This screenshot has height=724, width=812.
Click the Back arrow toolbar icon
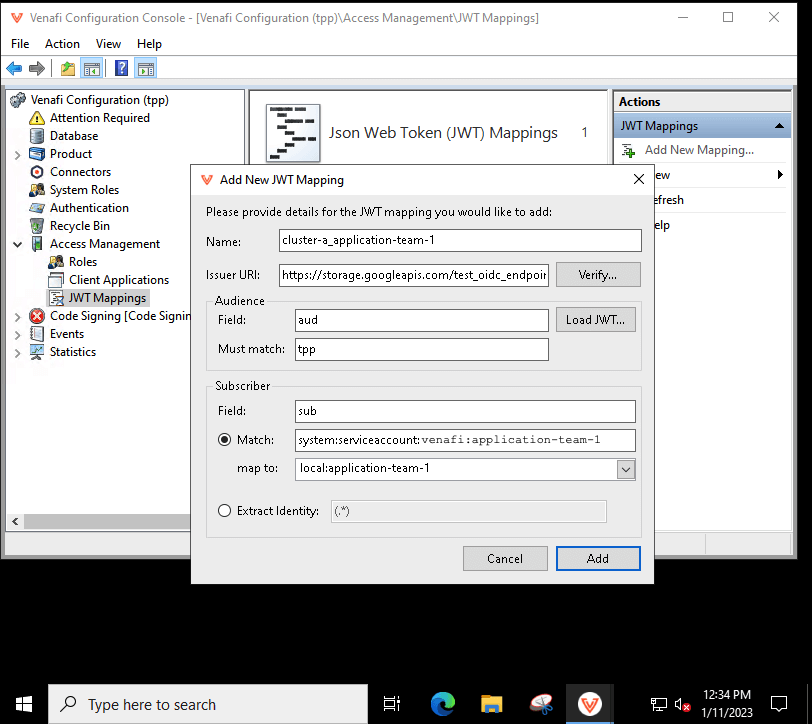(x=14, y=68)
